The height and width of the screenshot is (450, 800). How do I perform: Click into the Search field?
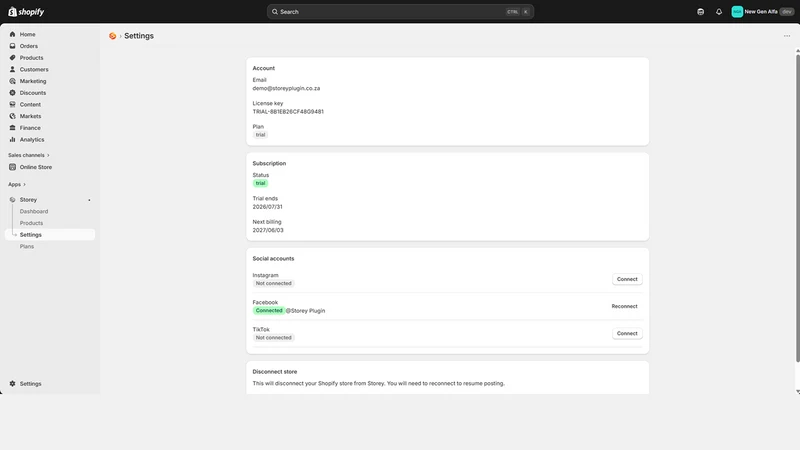click(x=400, y=12)
